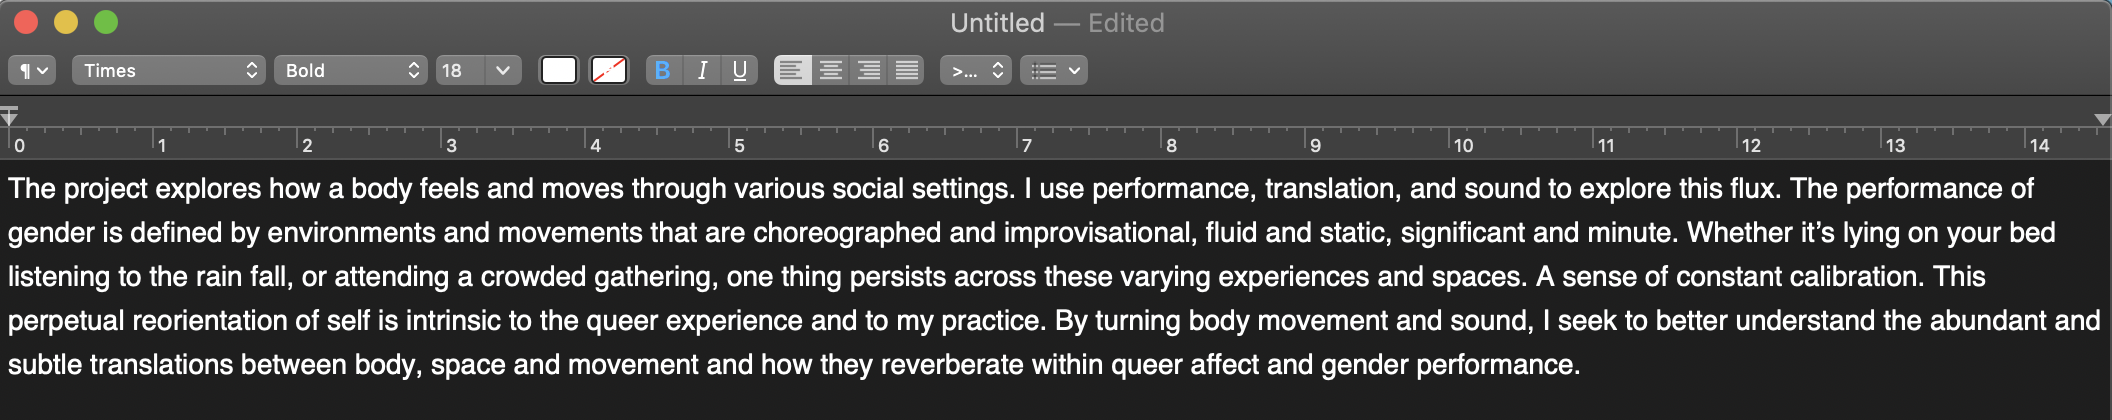Toggle italic formatting button
Screen dimensions: 2112x420
pyautogui.click(x=702, y=70)
